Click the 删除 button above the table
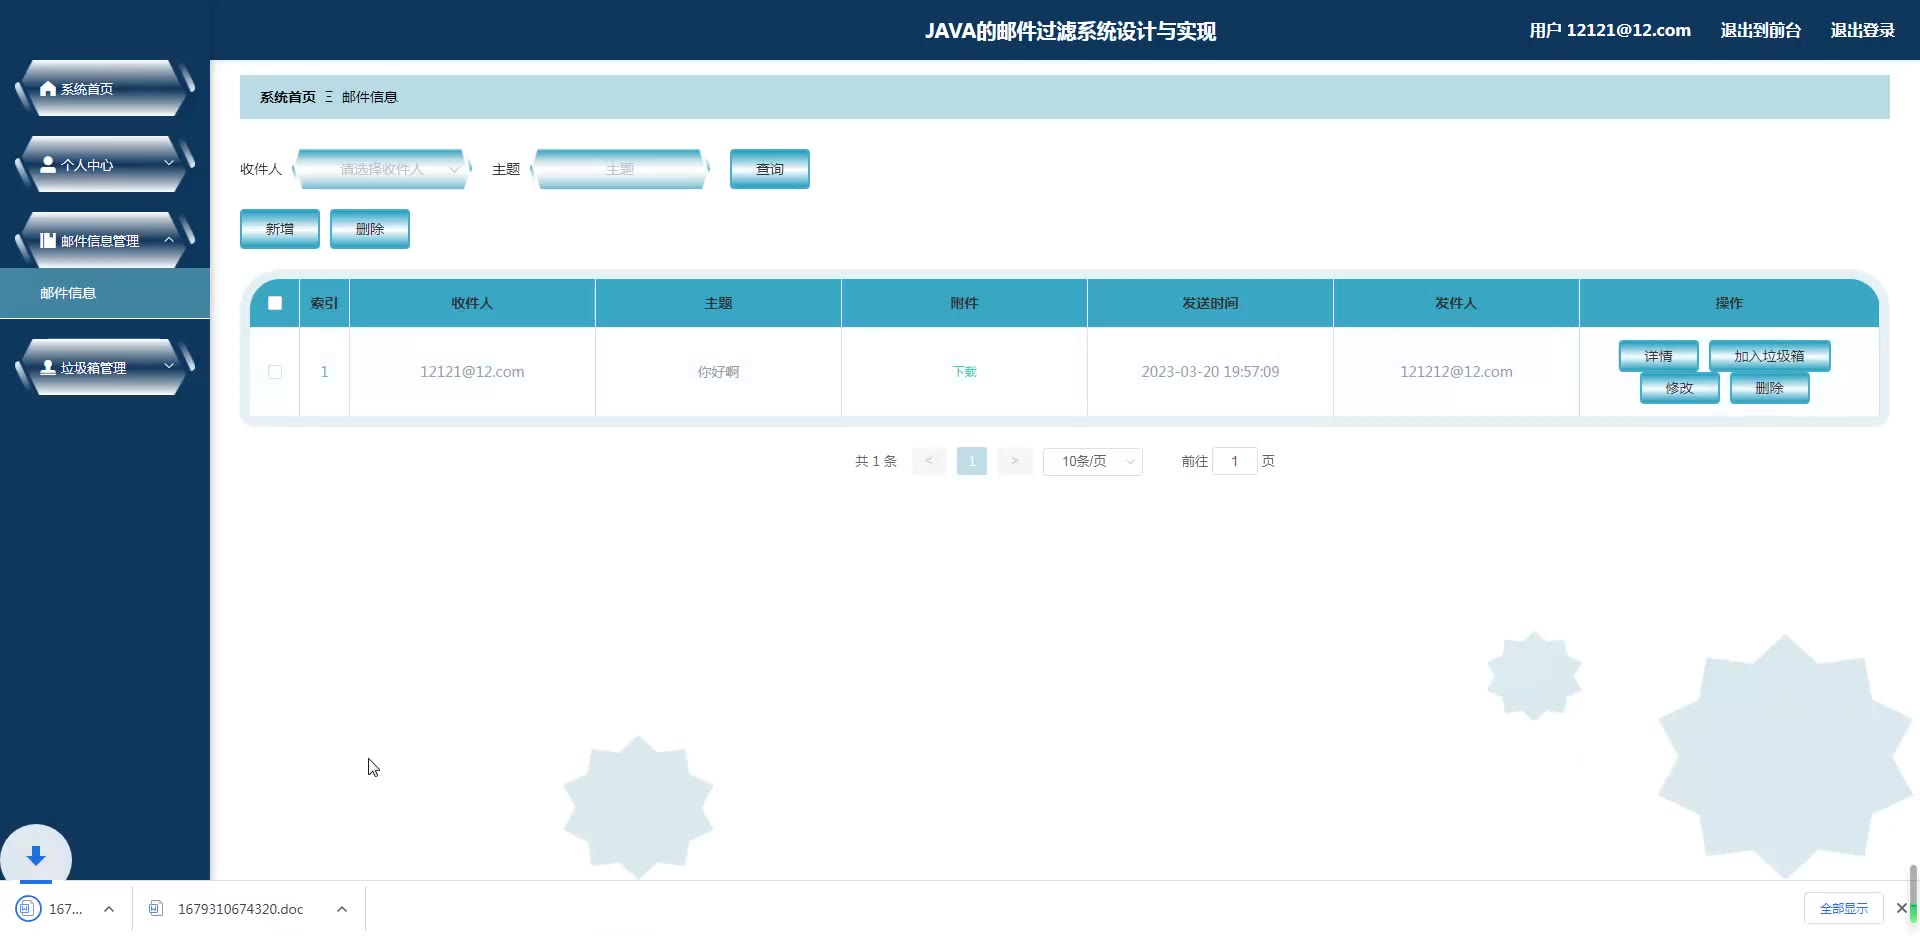1920x936 pixels. pyautogui.click(x=370, y=229)
